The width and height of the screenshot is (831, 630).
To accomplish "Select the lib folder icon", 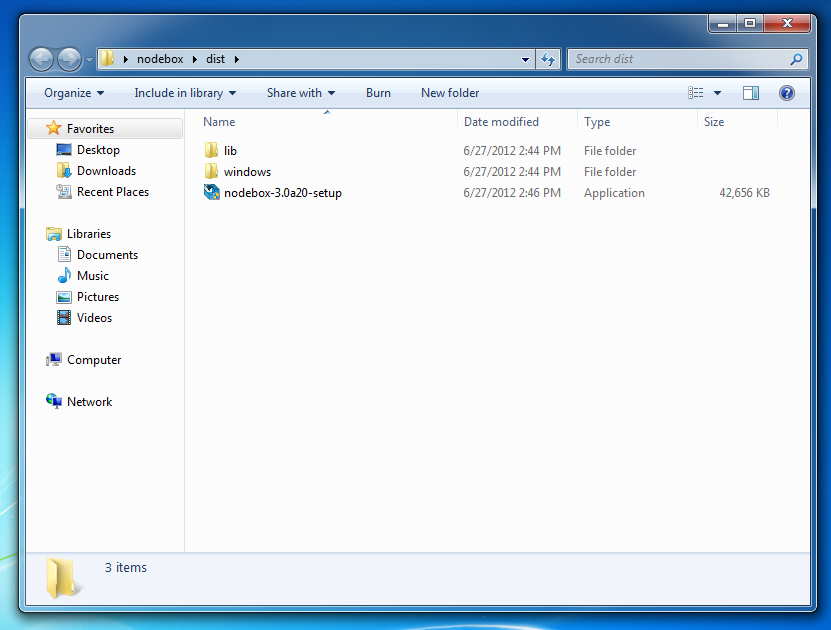I will [211, 150].
